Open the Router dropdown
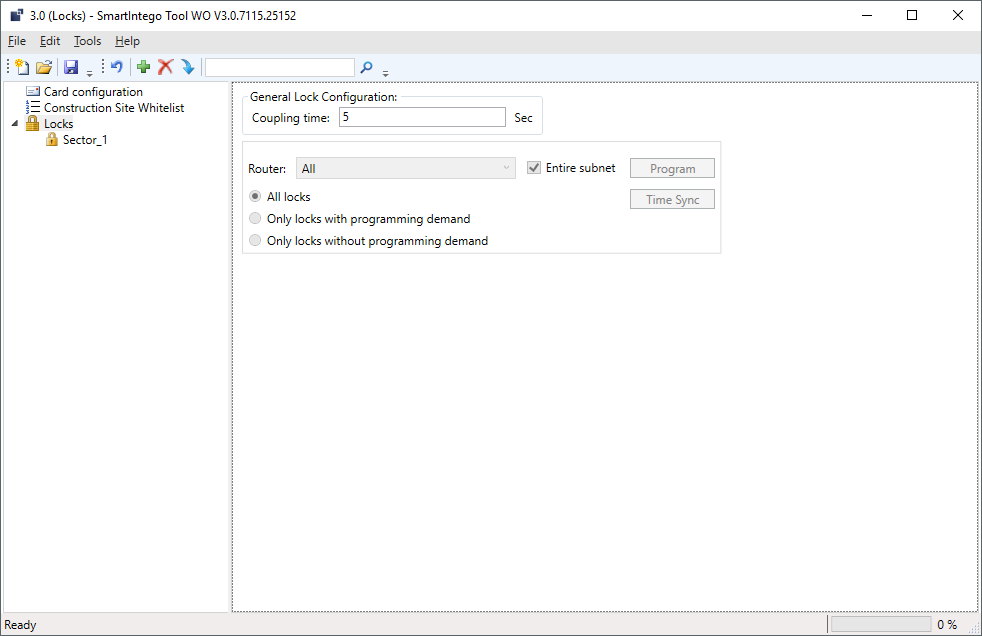Viewport: 982px width, 636px height. click(x=405, y=169)
